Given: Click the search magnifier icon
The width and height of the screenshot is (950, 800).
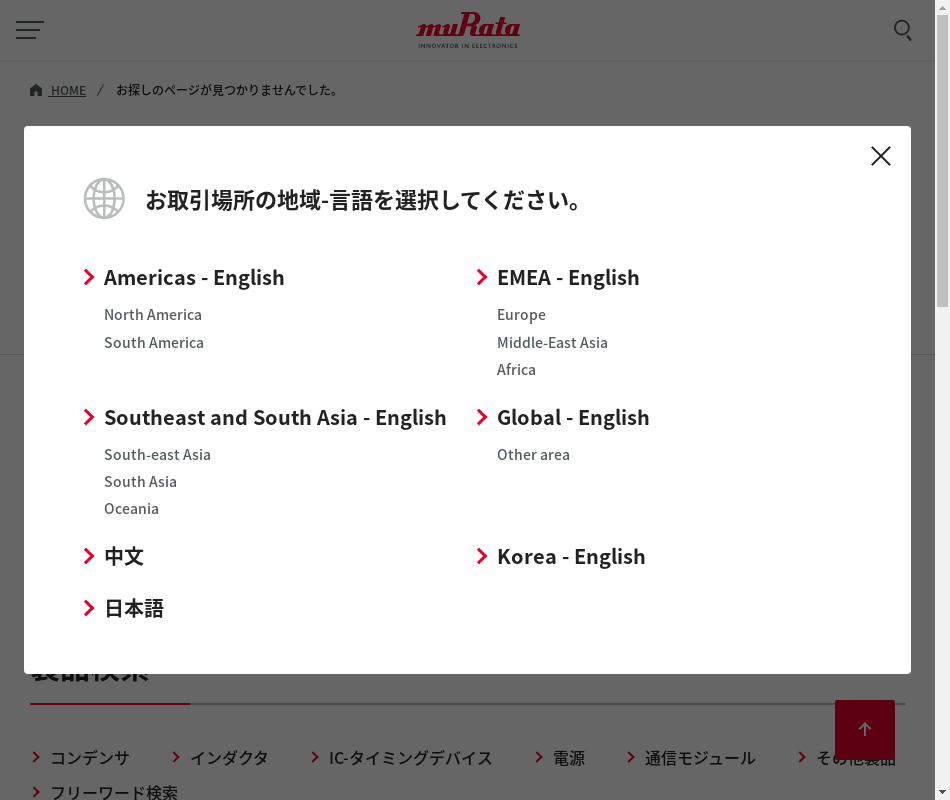Looking at the screenshot, I should click(x=902, y=30).
